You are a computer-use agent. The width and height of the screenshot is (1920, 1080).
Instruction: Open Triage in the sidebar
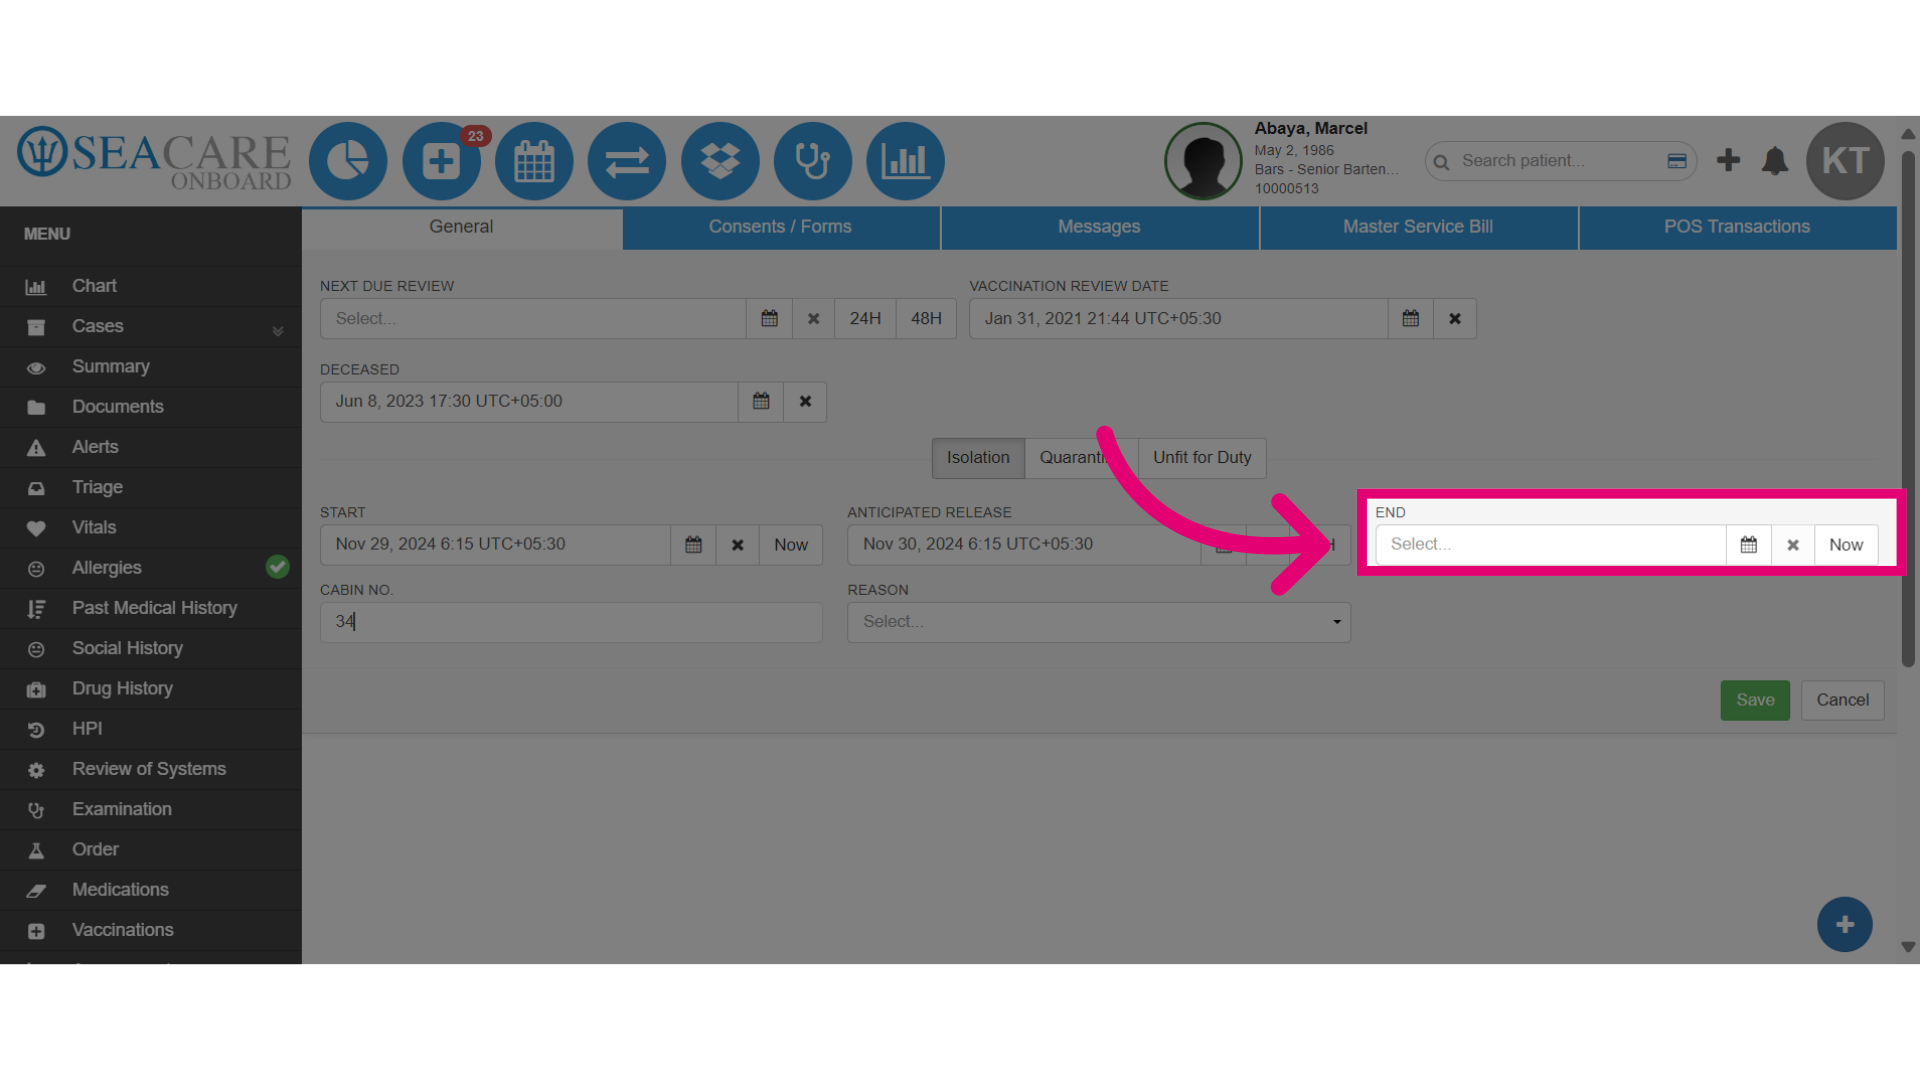click(x=151, y=487)
